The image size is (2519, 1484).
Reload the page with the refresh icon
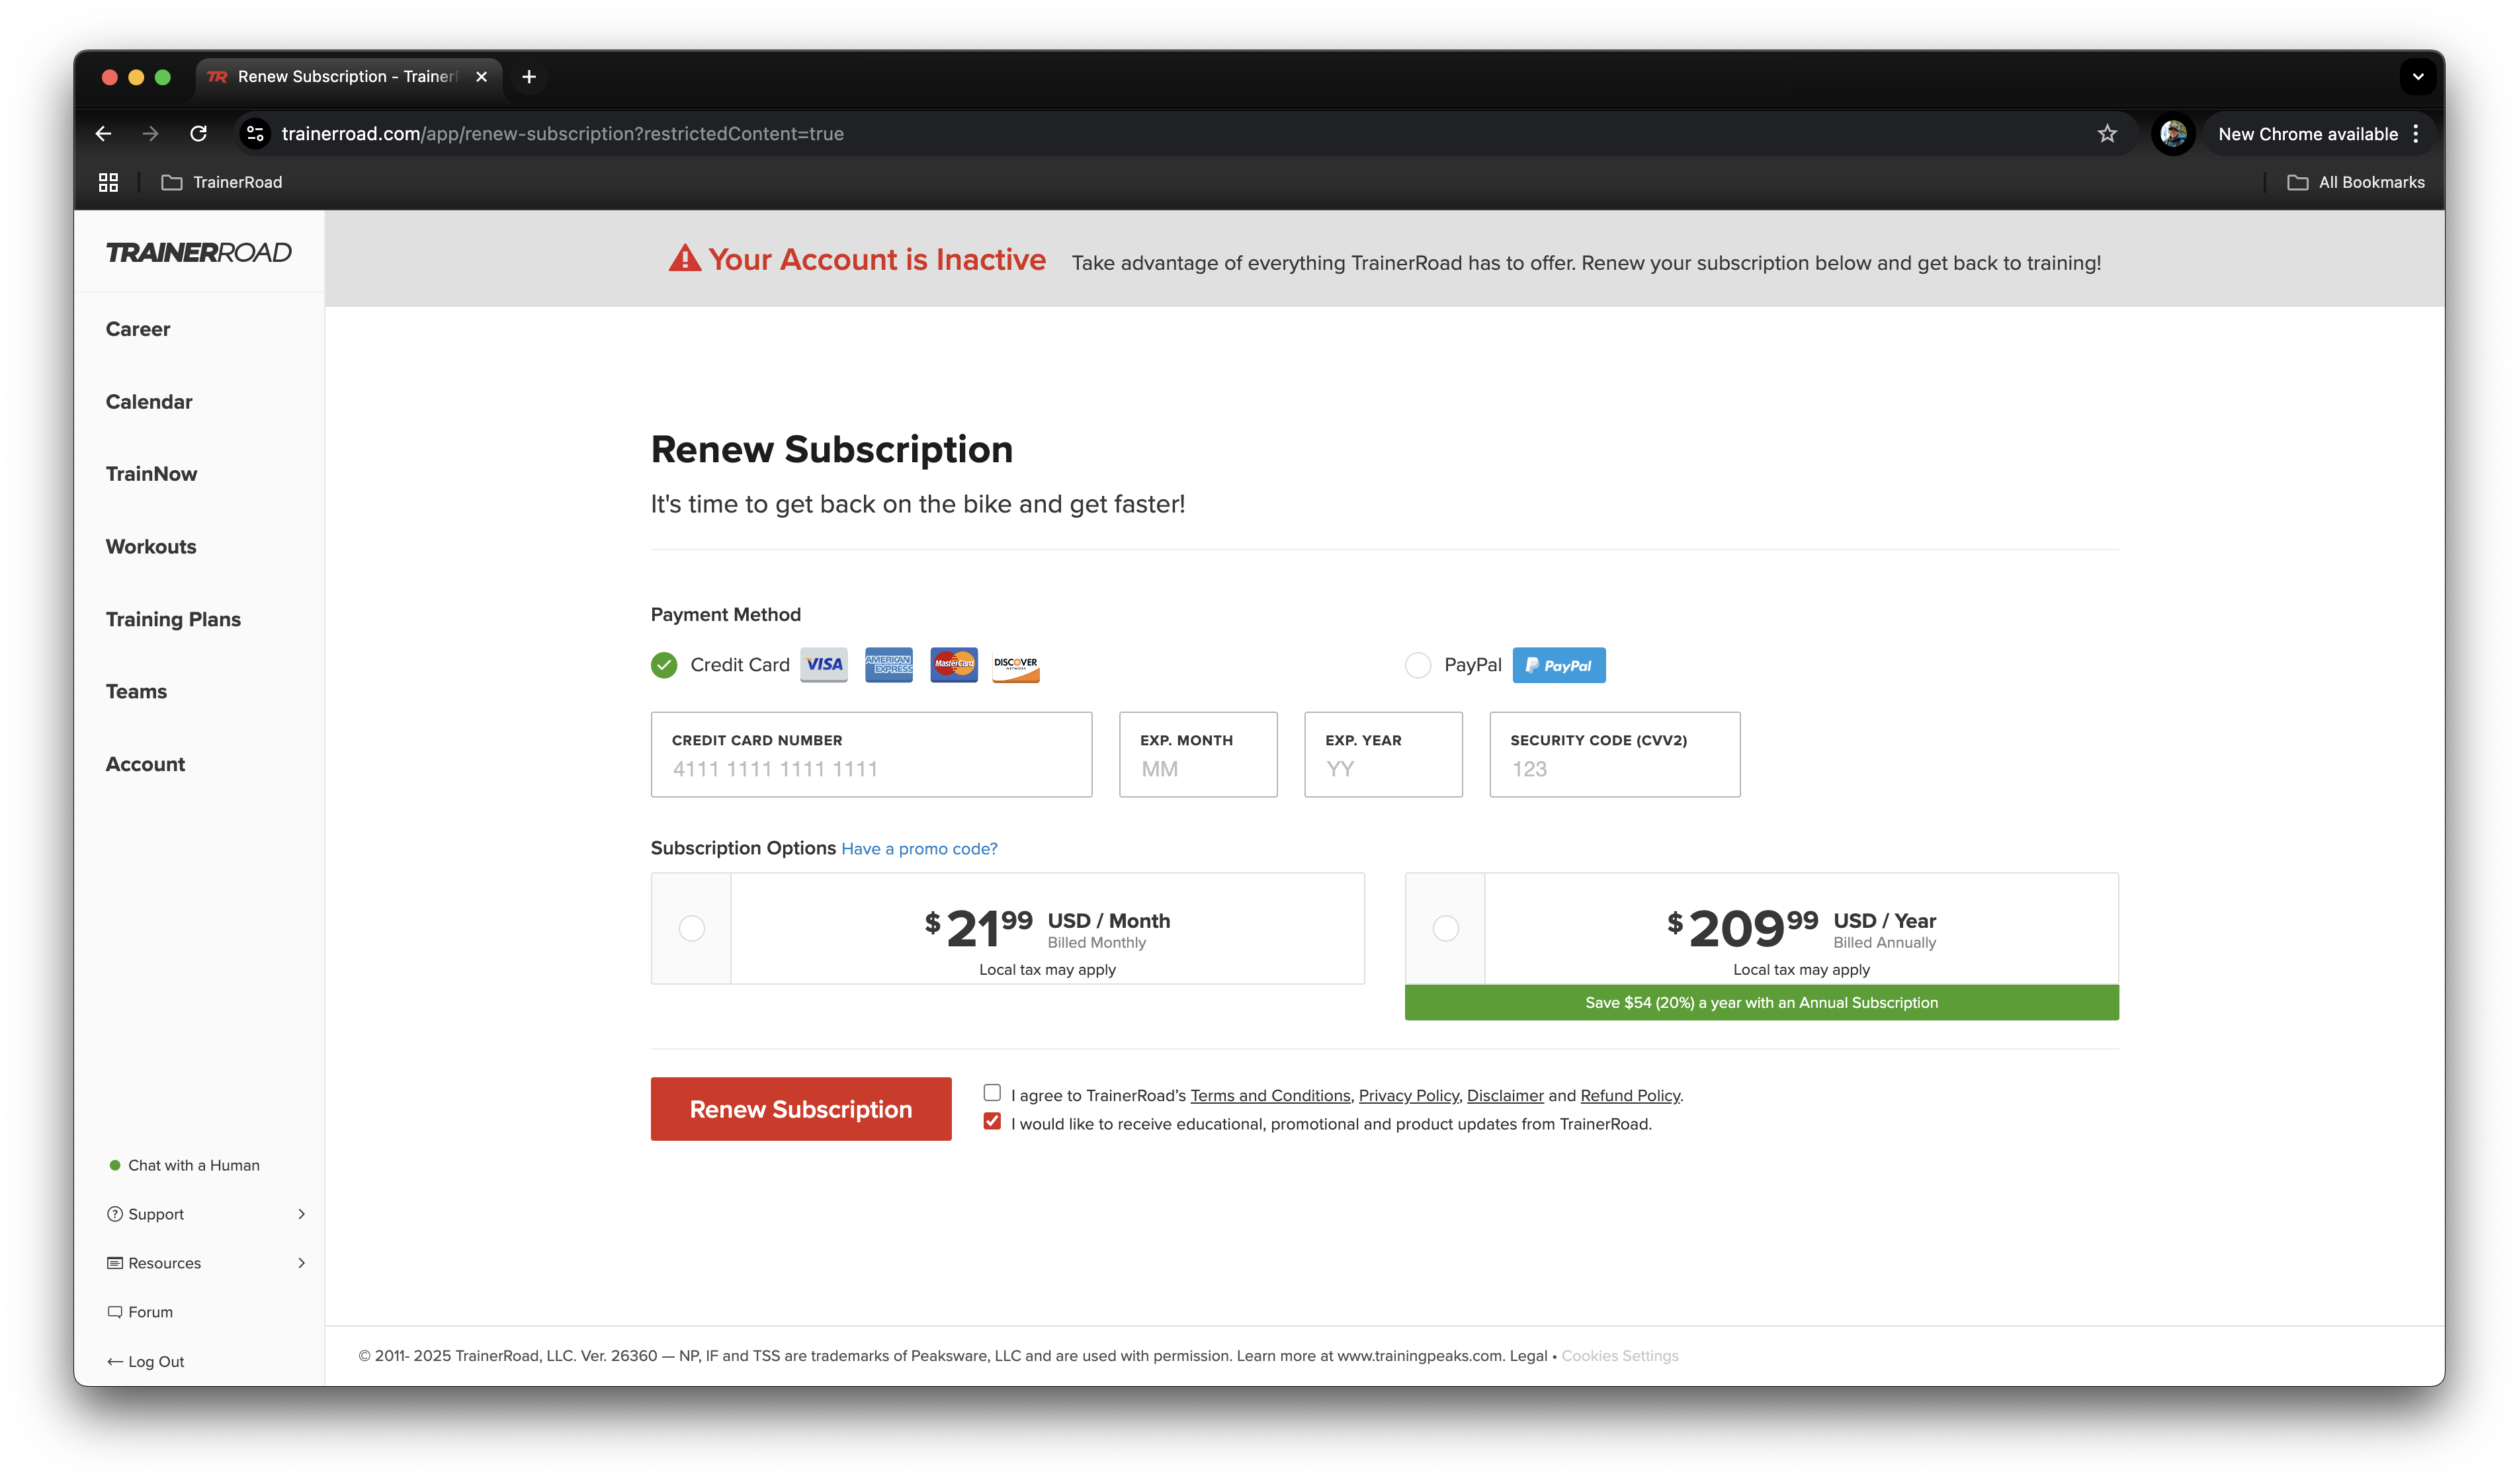click(x=198, y=133)
